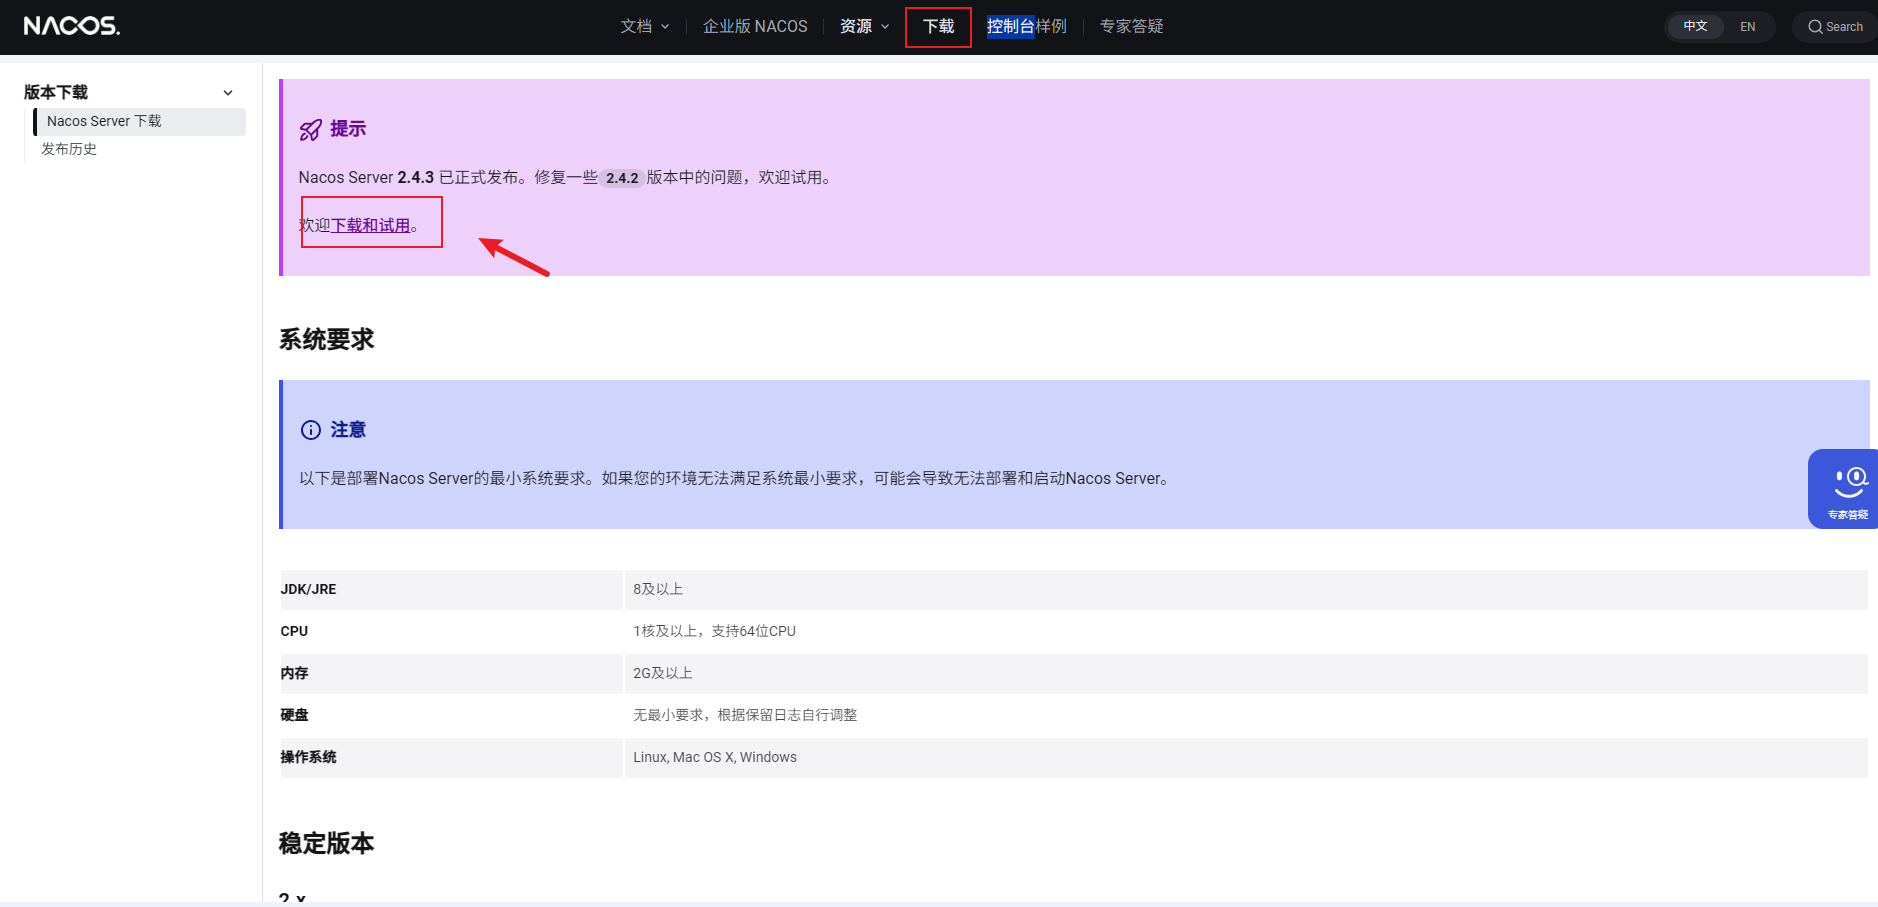Click the 2G及以上 cell
The image size is (1878, 907).
coord(662,674)
